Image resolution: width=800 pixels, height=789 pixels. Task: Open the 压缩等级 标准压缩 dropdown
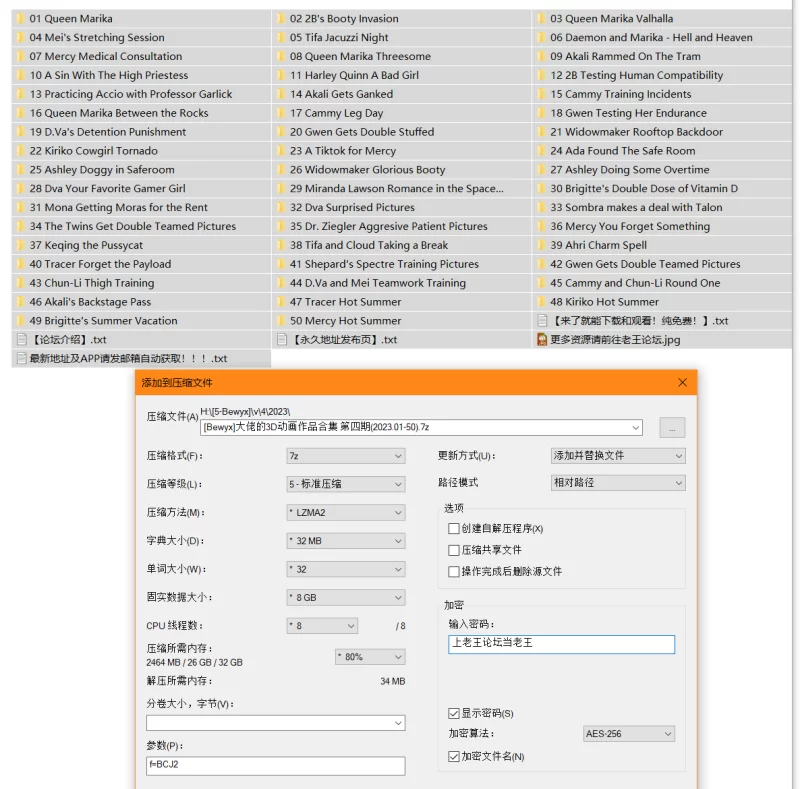[x=346, y=484]
